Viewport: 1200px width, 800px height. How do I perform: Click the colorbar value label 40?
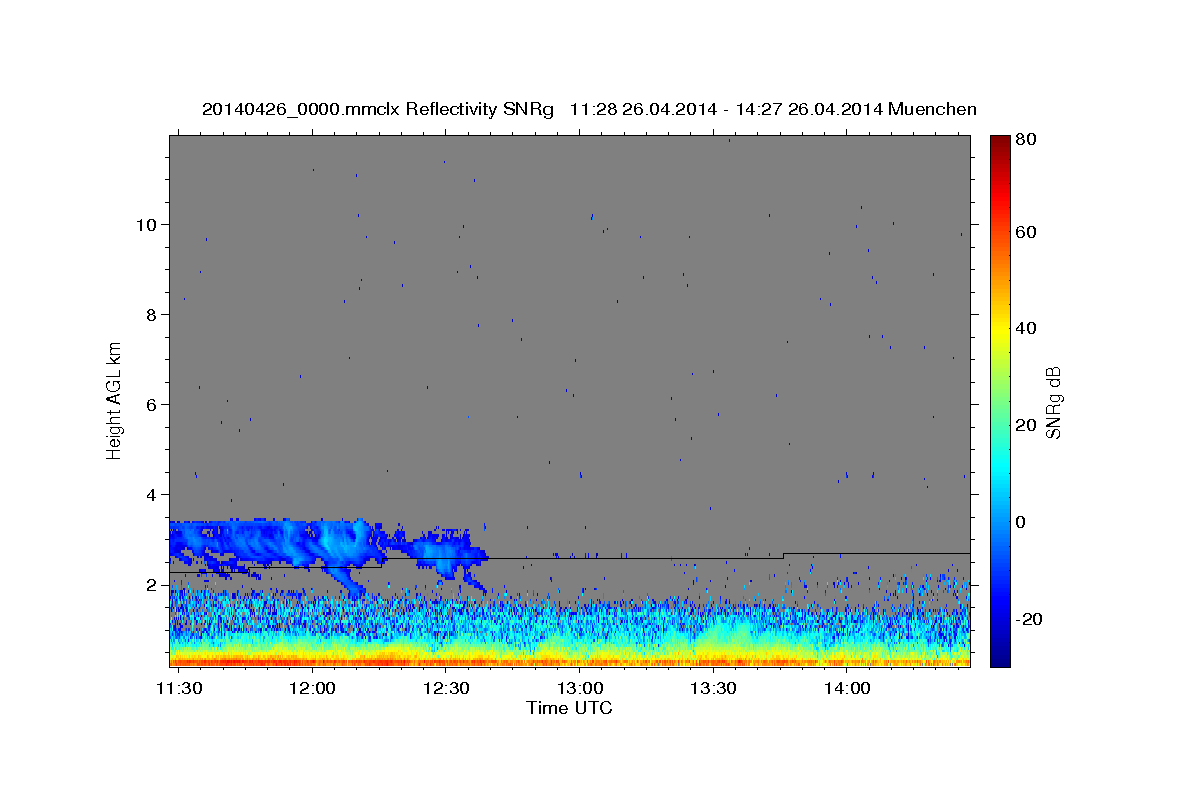click(1027, 328)
